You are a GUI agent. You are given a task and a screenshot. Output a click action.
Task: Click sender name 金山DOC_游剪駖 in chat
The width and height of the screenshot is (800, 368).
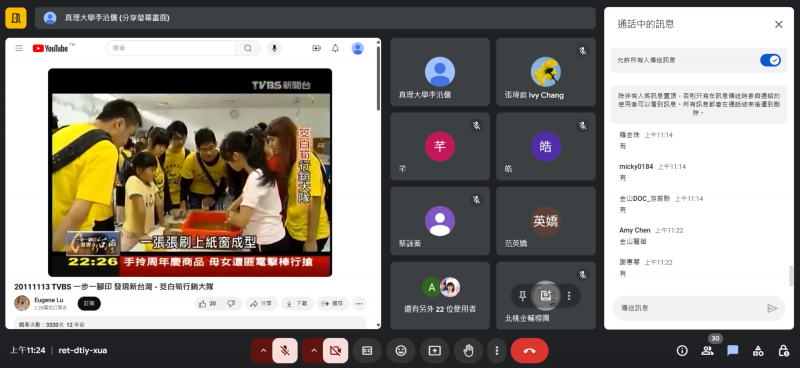tap(645, 199)
